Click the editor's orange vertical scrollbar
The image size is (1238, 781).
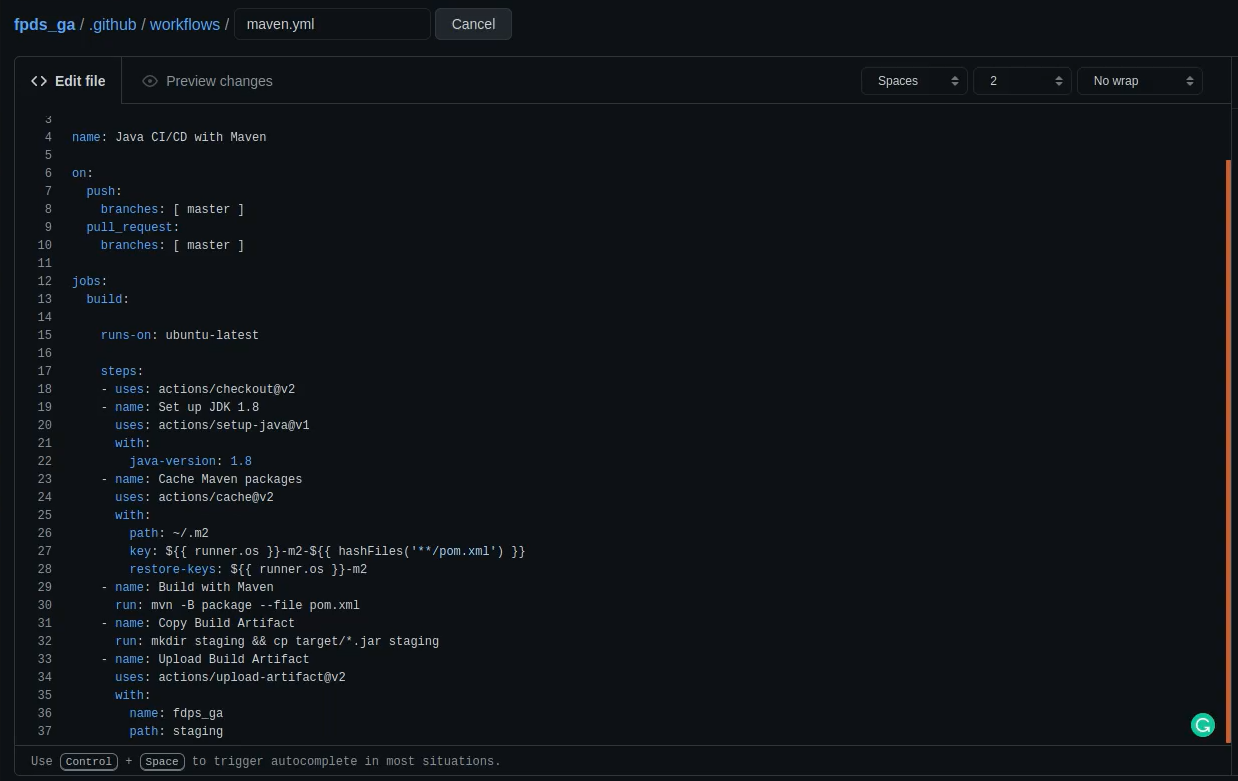pos(1229,450)
